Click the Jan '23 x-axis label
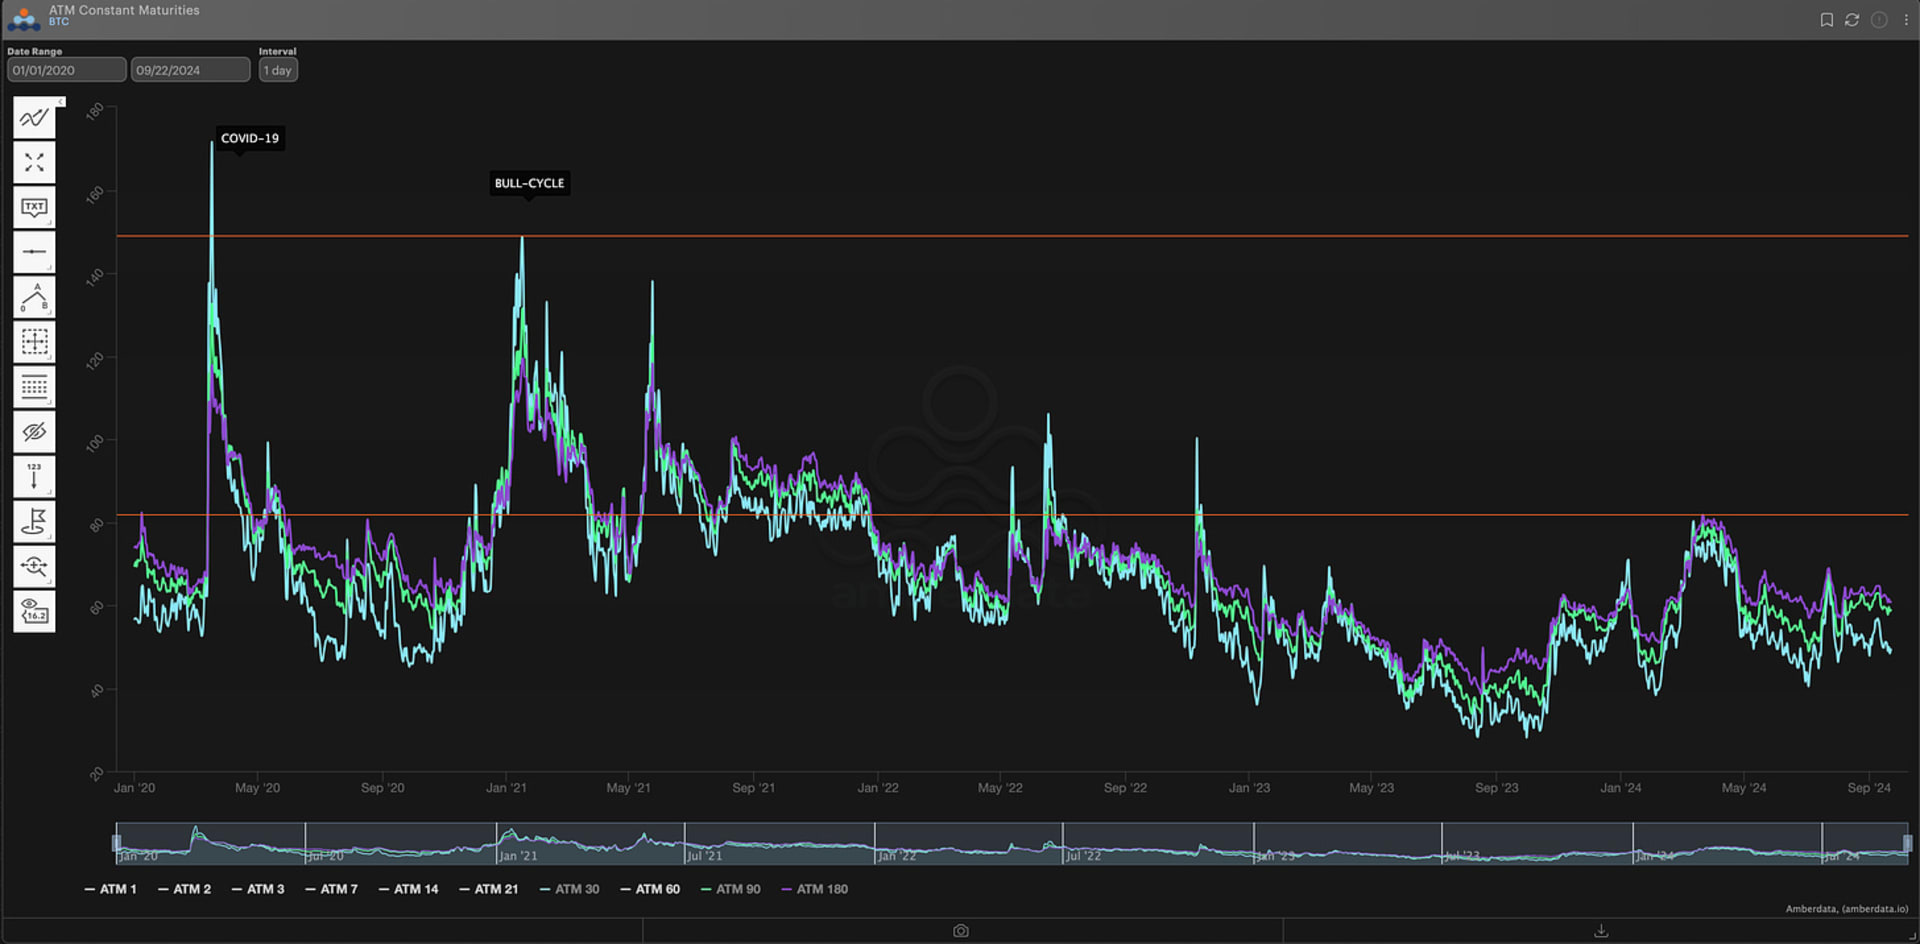The width and height of the screenshot is (1920, 944). [1249, 788]
